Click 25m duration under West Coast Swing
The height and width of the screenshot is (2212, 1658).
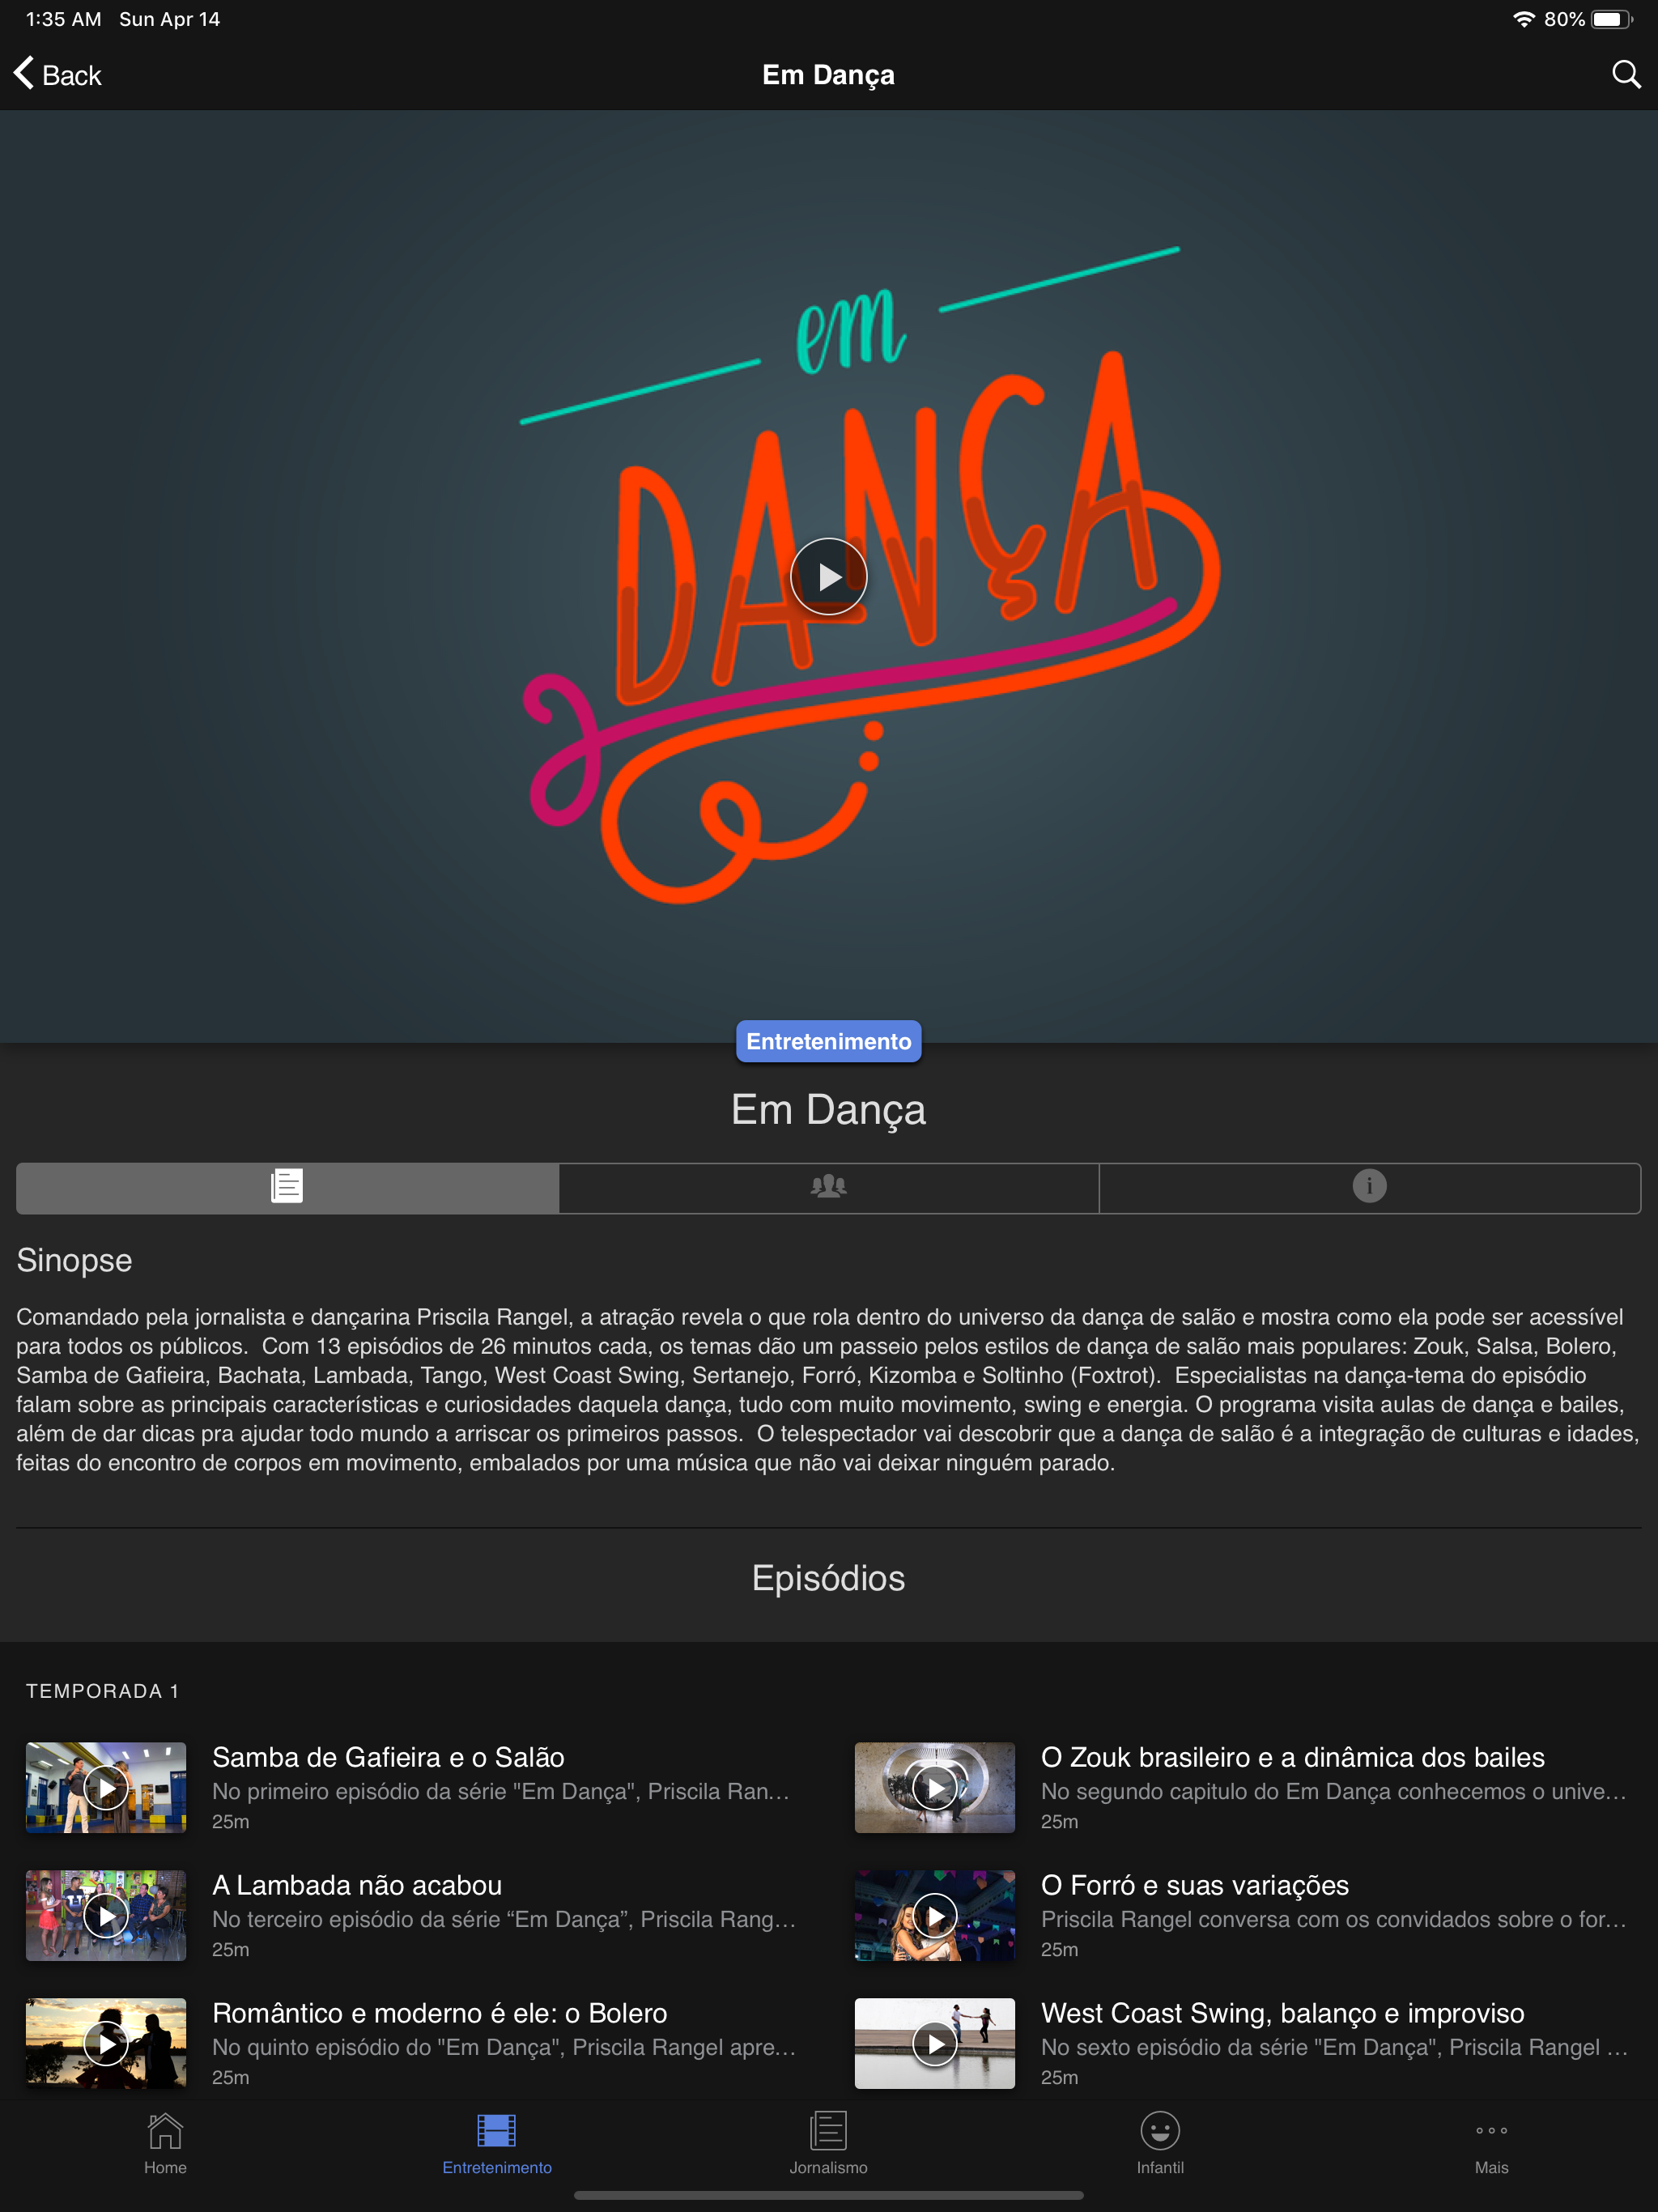click(x=1059, y=2077)
